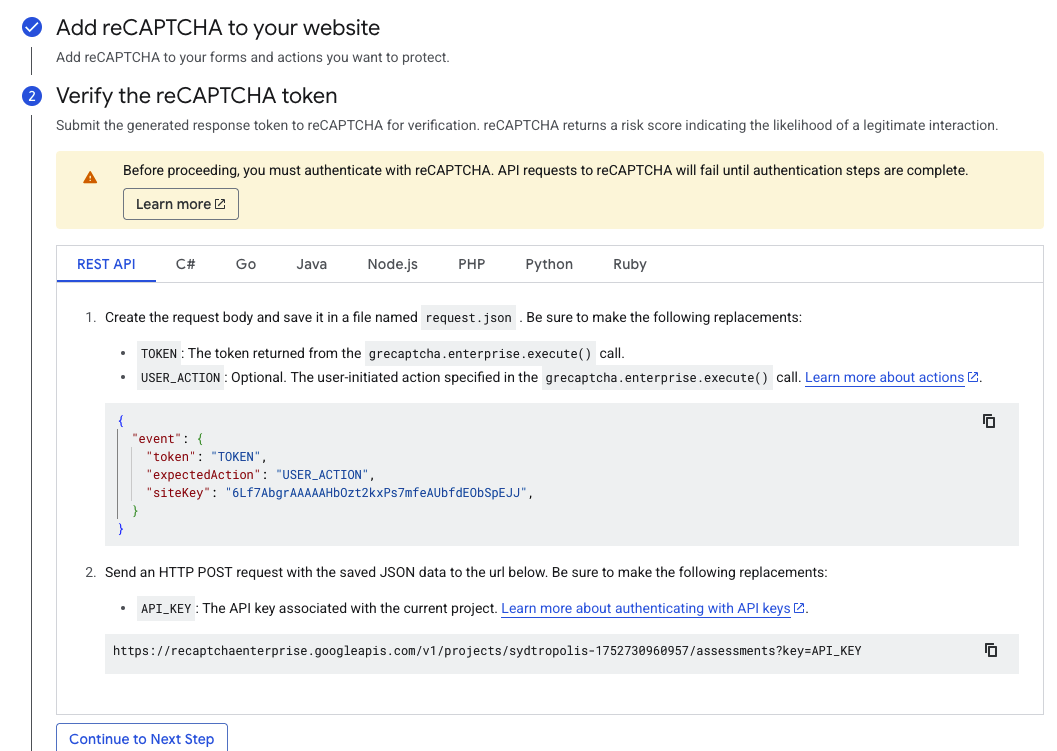Viewport: 1057px width, 751px height.
Task: Copy the assessments URL to clipboard
Action: [x=991, y=650]
